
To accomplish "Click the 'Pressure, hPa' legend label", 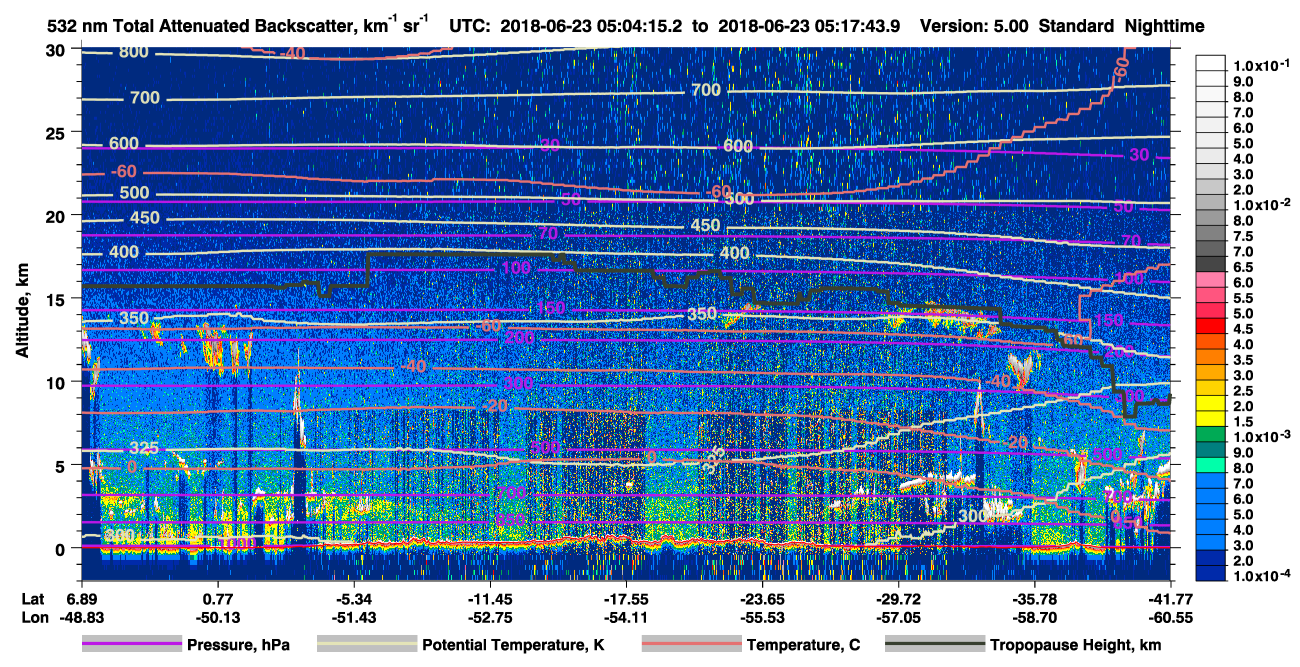I will tap(238, 645).
